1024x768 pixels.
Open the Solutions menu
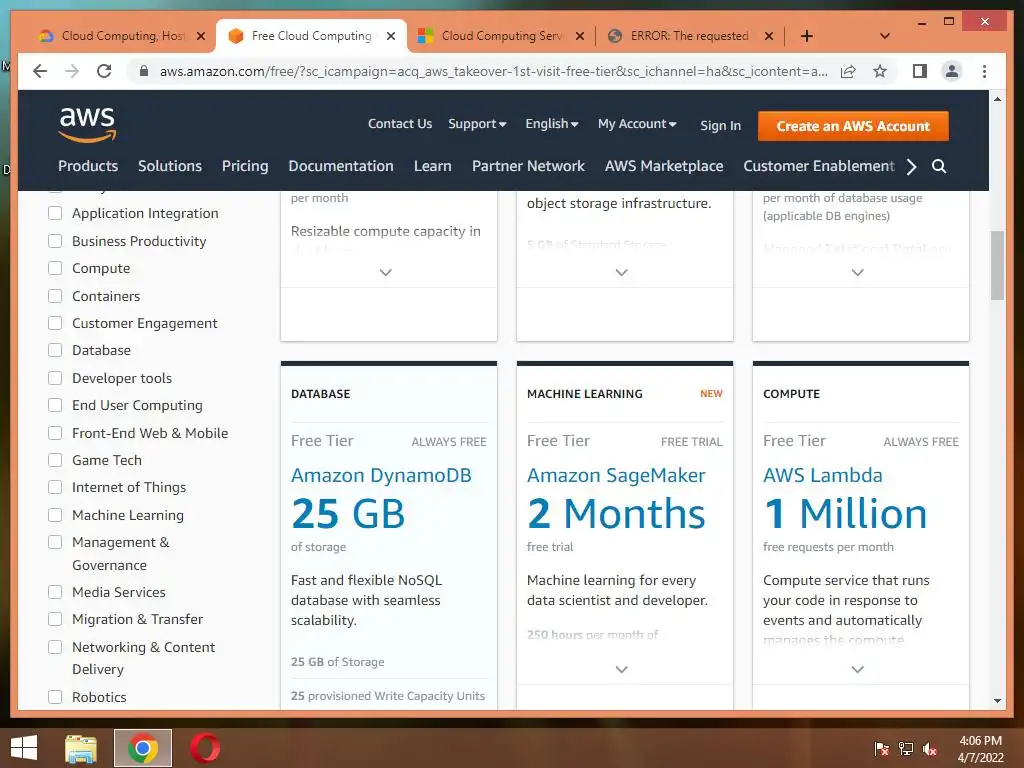click(x=170, y=166)
